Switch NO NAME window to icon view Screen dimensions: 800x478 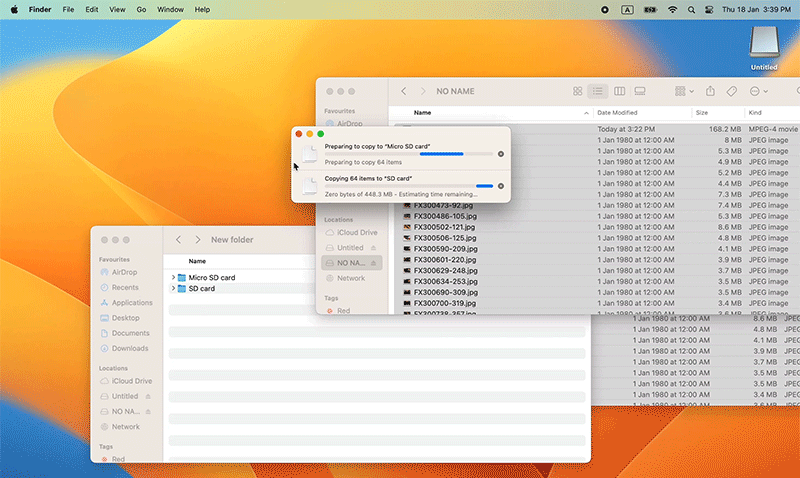pyautogui.click(x=577, y=91)
